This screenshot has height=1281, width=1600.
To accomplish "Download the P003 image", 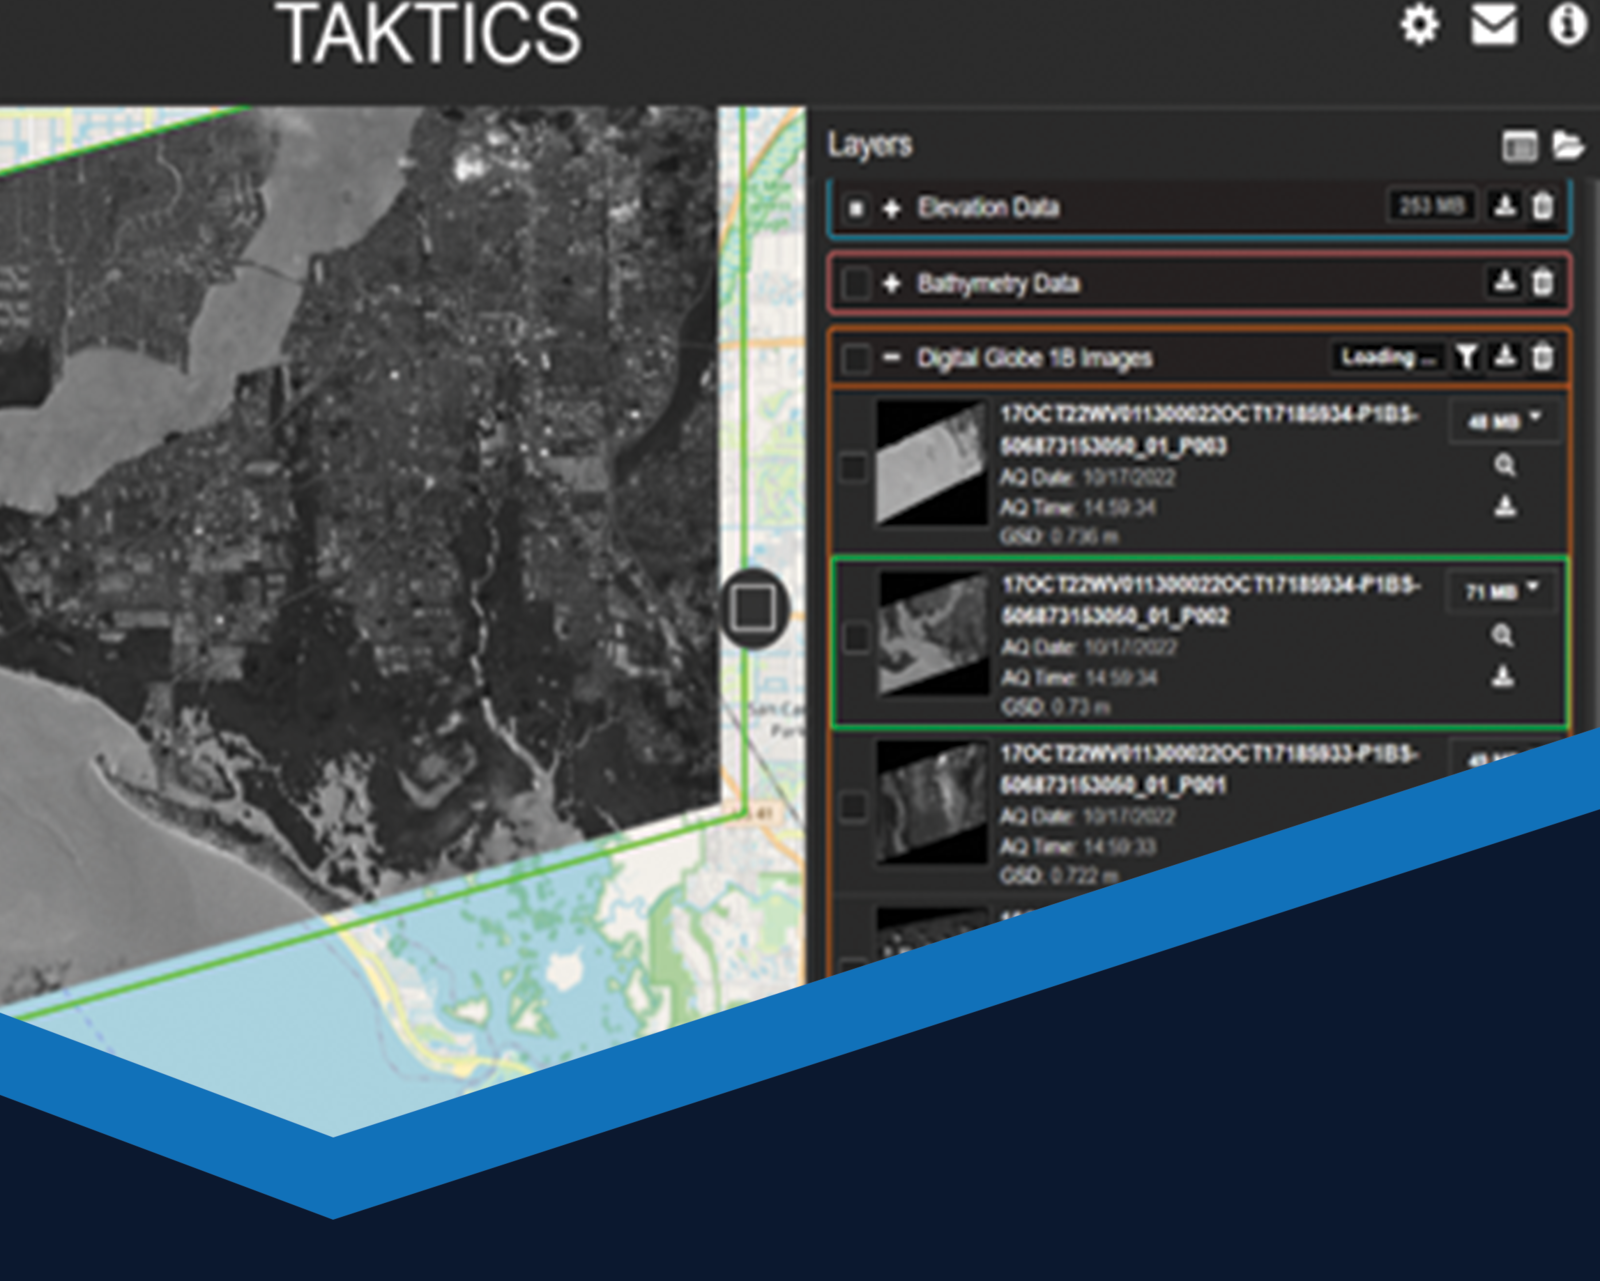I will tap(1504, 507).
